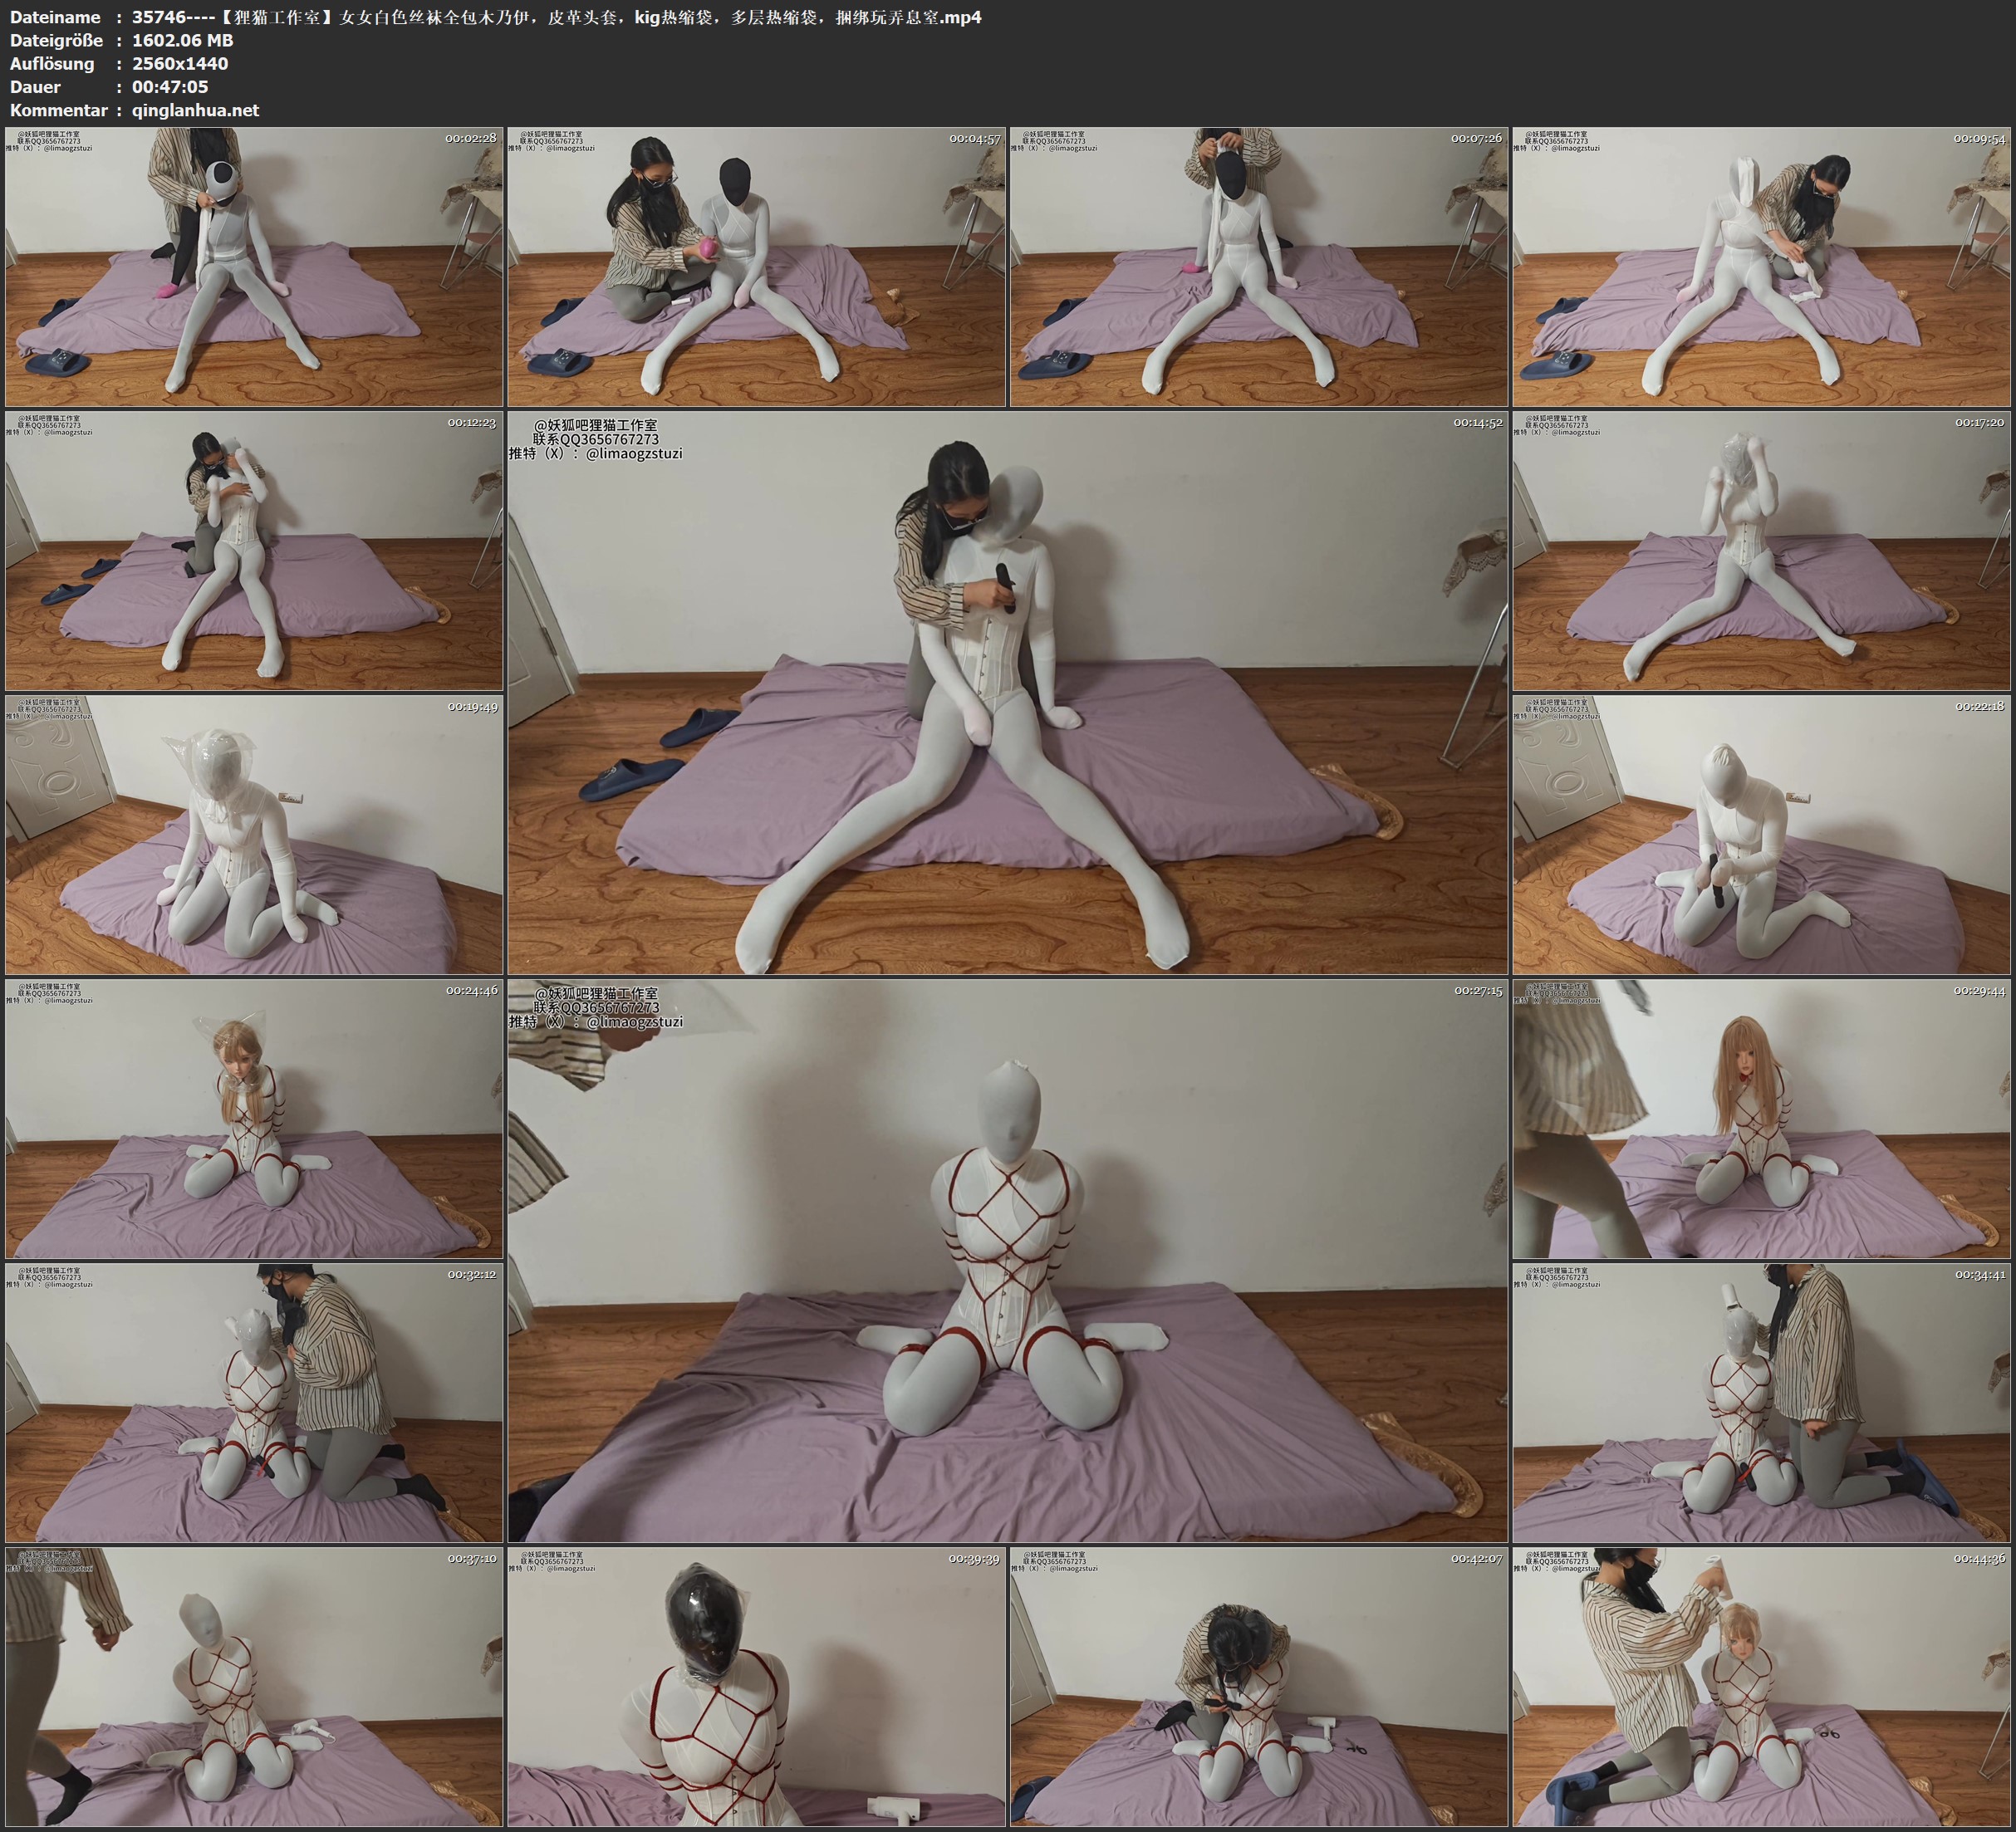Image resolution: width=2016 pixels, height=1832 pixels.
Task: Open the frame at 00:24:46
Action: pyautogui.click(x=254, y=1118)
